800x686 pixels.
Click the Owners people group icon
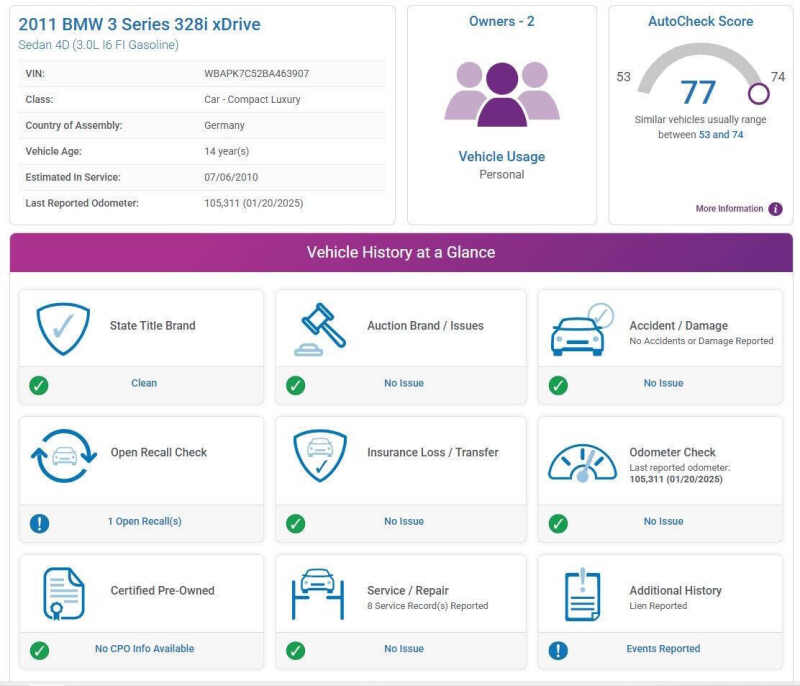(x=502, y=93)
